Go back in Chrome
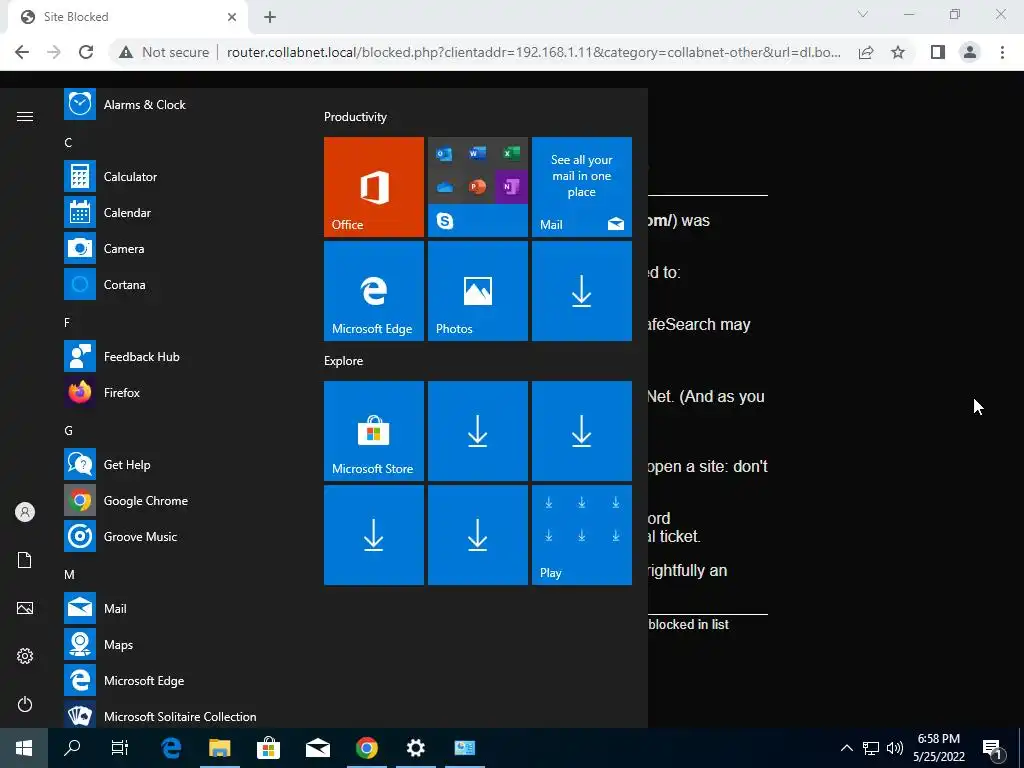This screenshot has height=768, width=1024. (x=22, y=52)
